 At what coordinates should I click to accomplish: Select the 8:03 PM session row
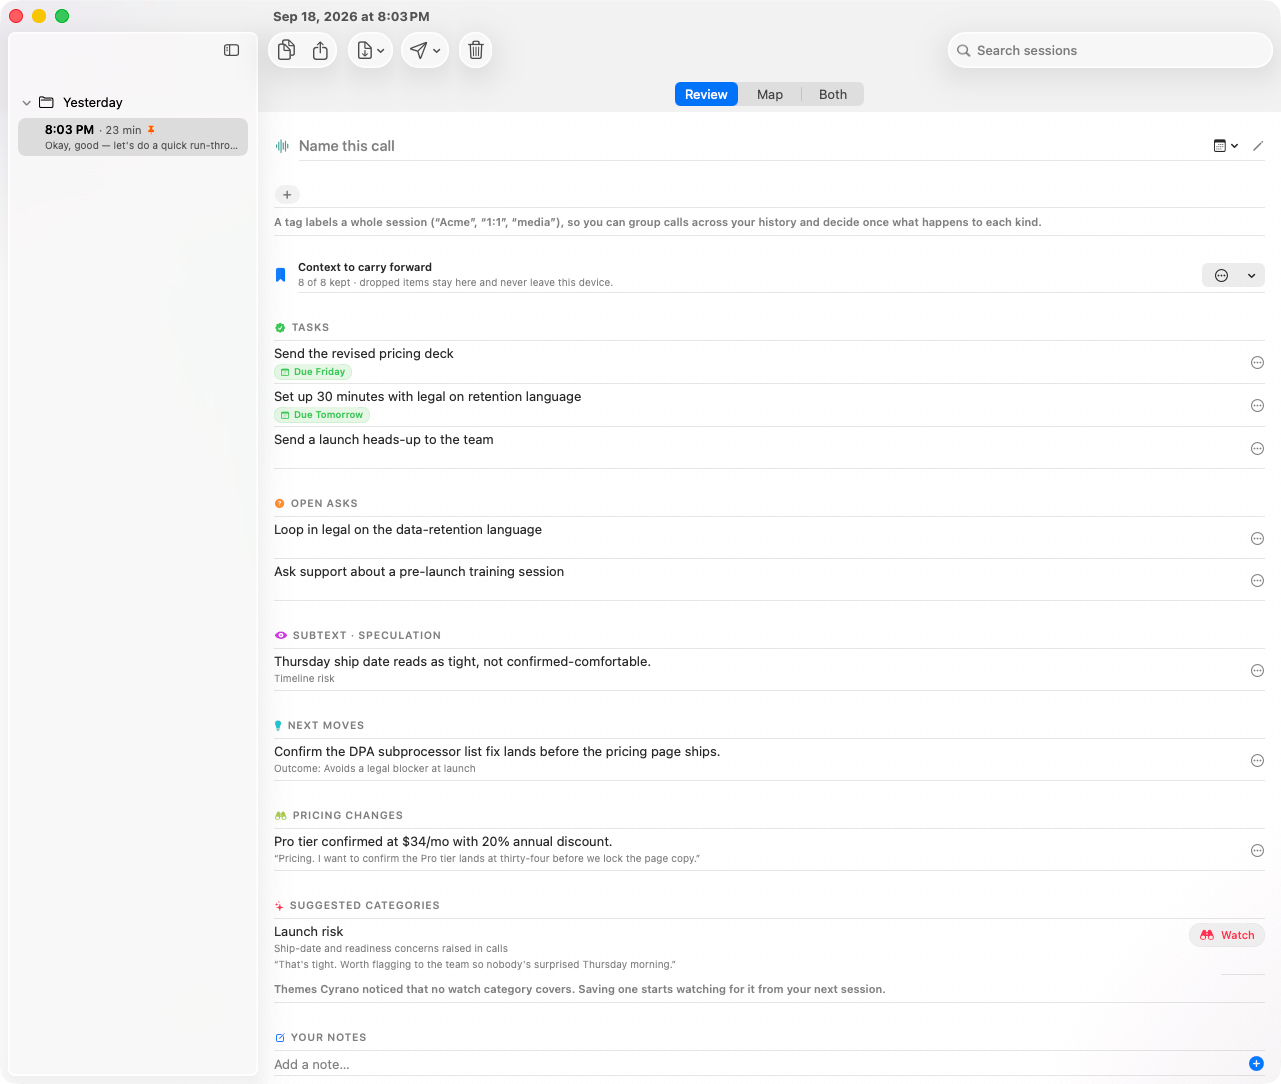click(133, 137)
